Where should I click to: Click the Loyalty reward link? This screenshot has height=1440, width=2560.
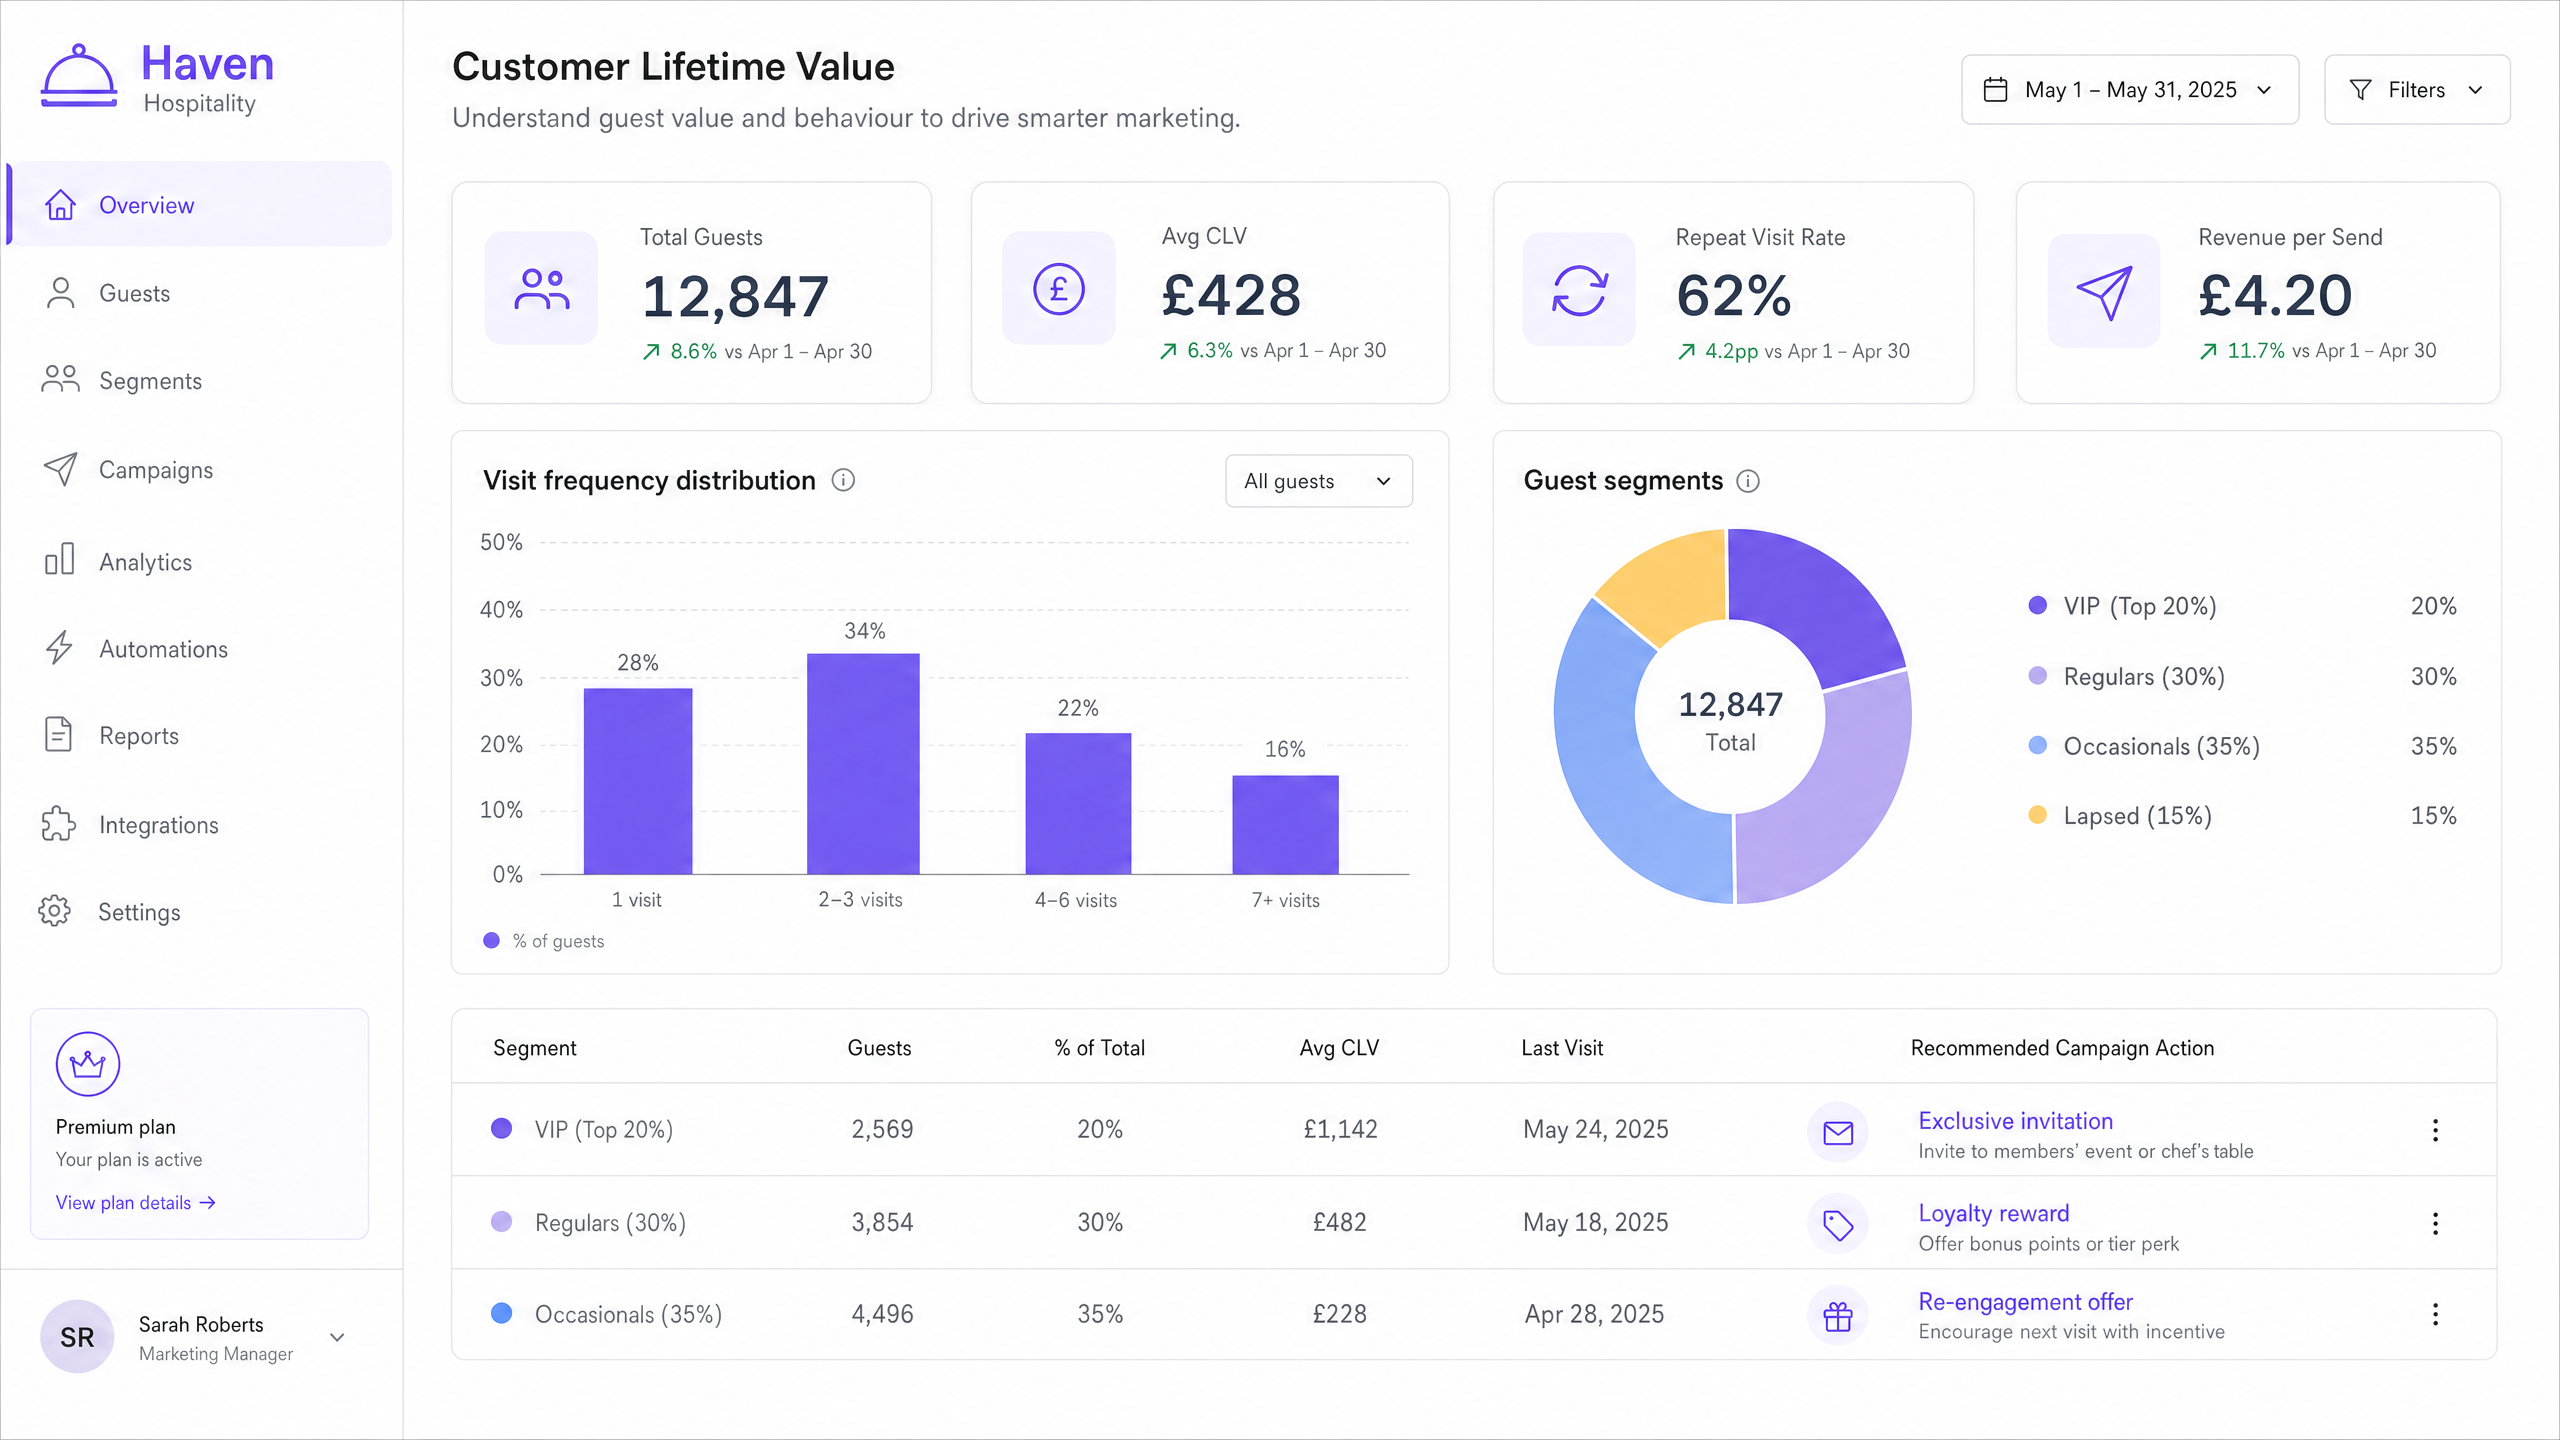[x=1993, y=1213]
